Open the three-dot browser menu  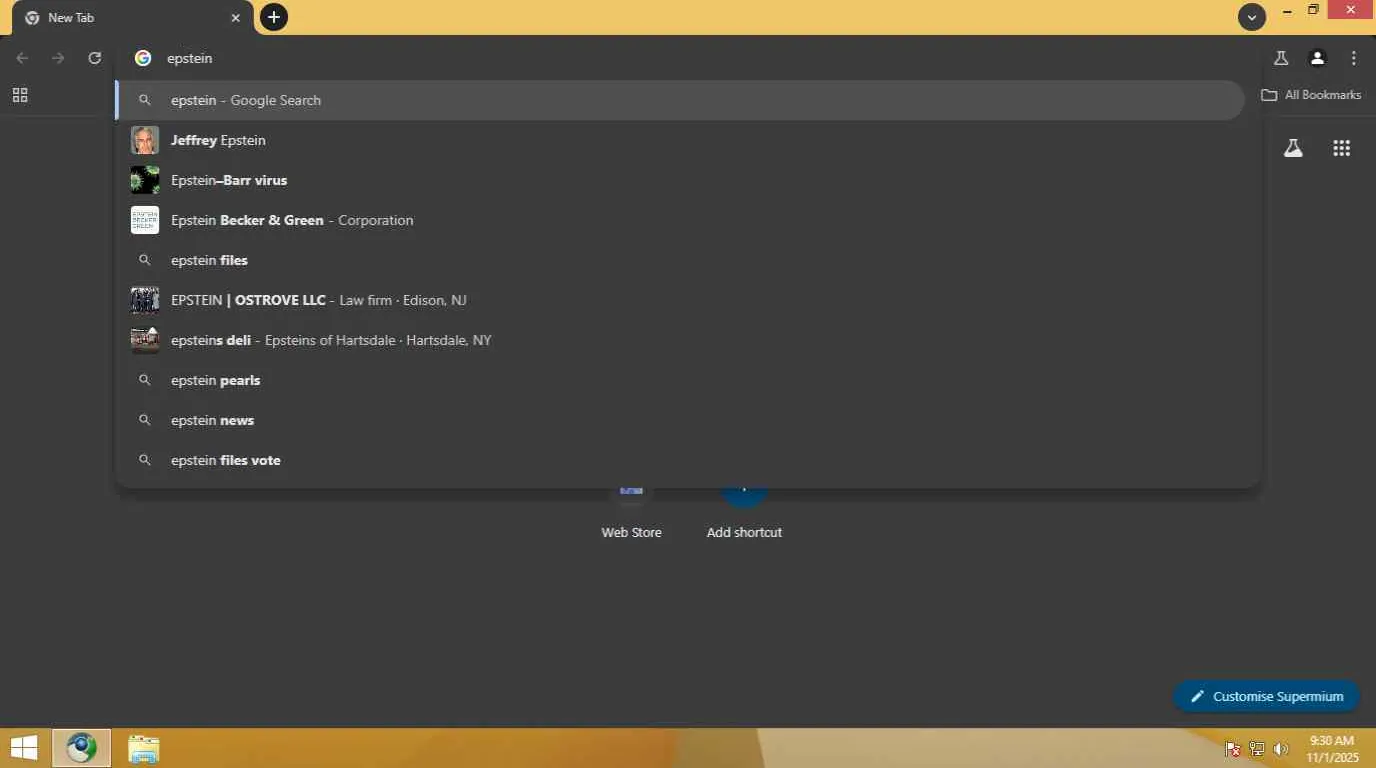click(x=1354, y=58)
